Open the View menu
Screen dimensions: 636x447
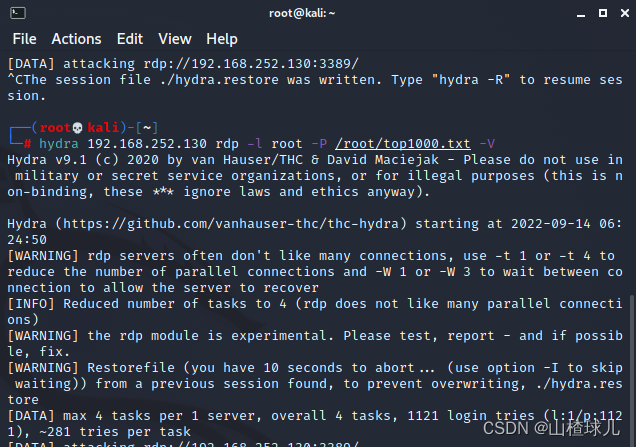pos(175,39)
